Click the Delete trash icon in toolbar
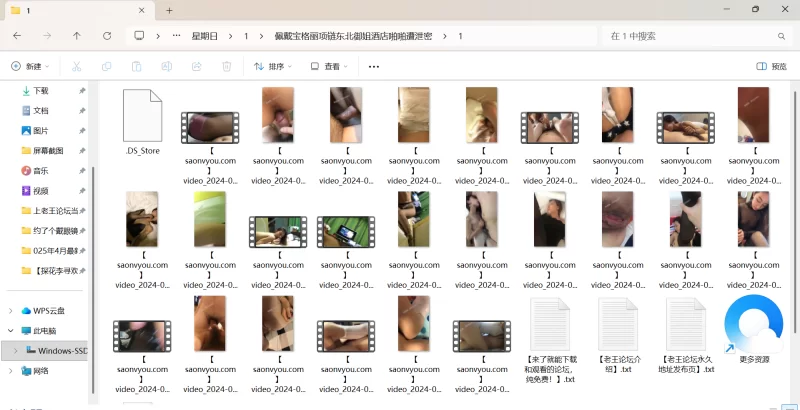800x410 pixels. click(227, 66)
